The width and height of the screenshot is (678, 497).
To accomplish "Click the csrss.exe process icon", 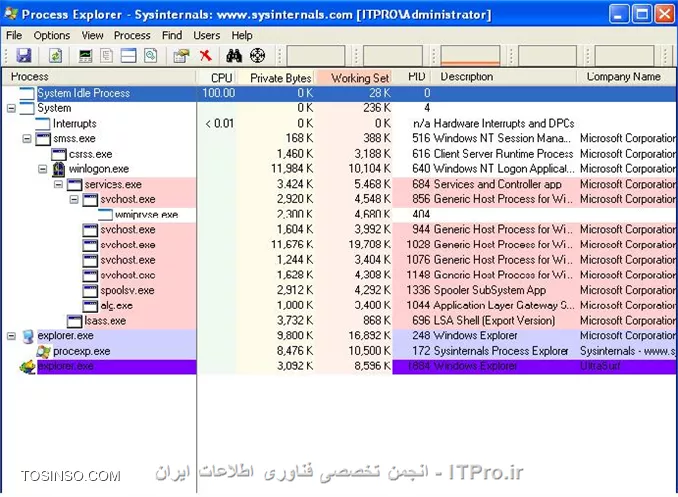I will click(58, 154).
